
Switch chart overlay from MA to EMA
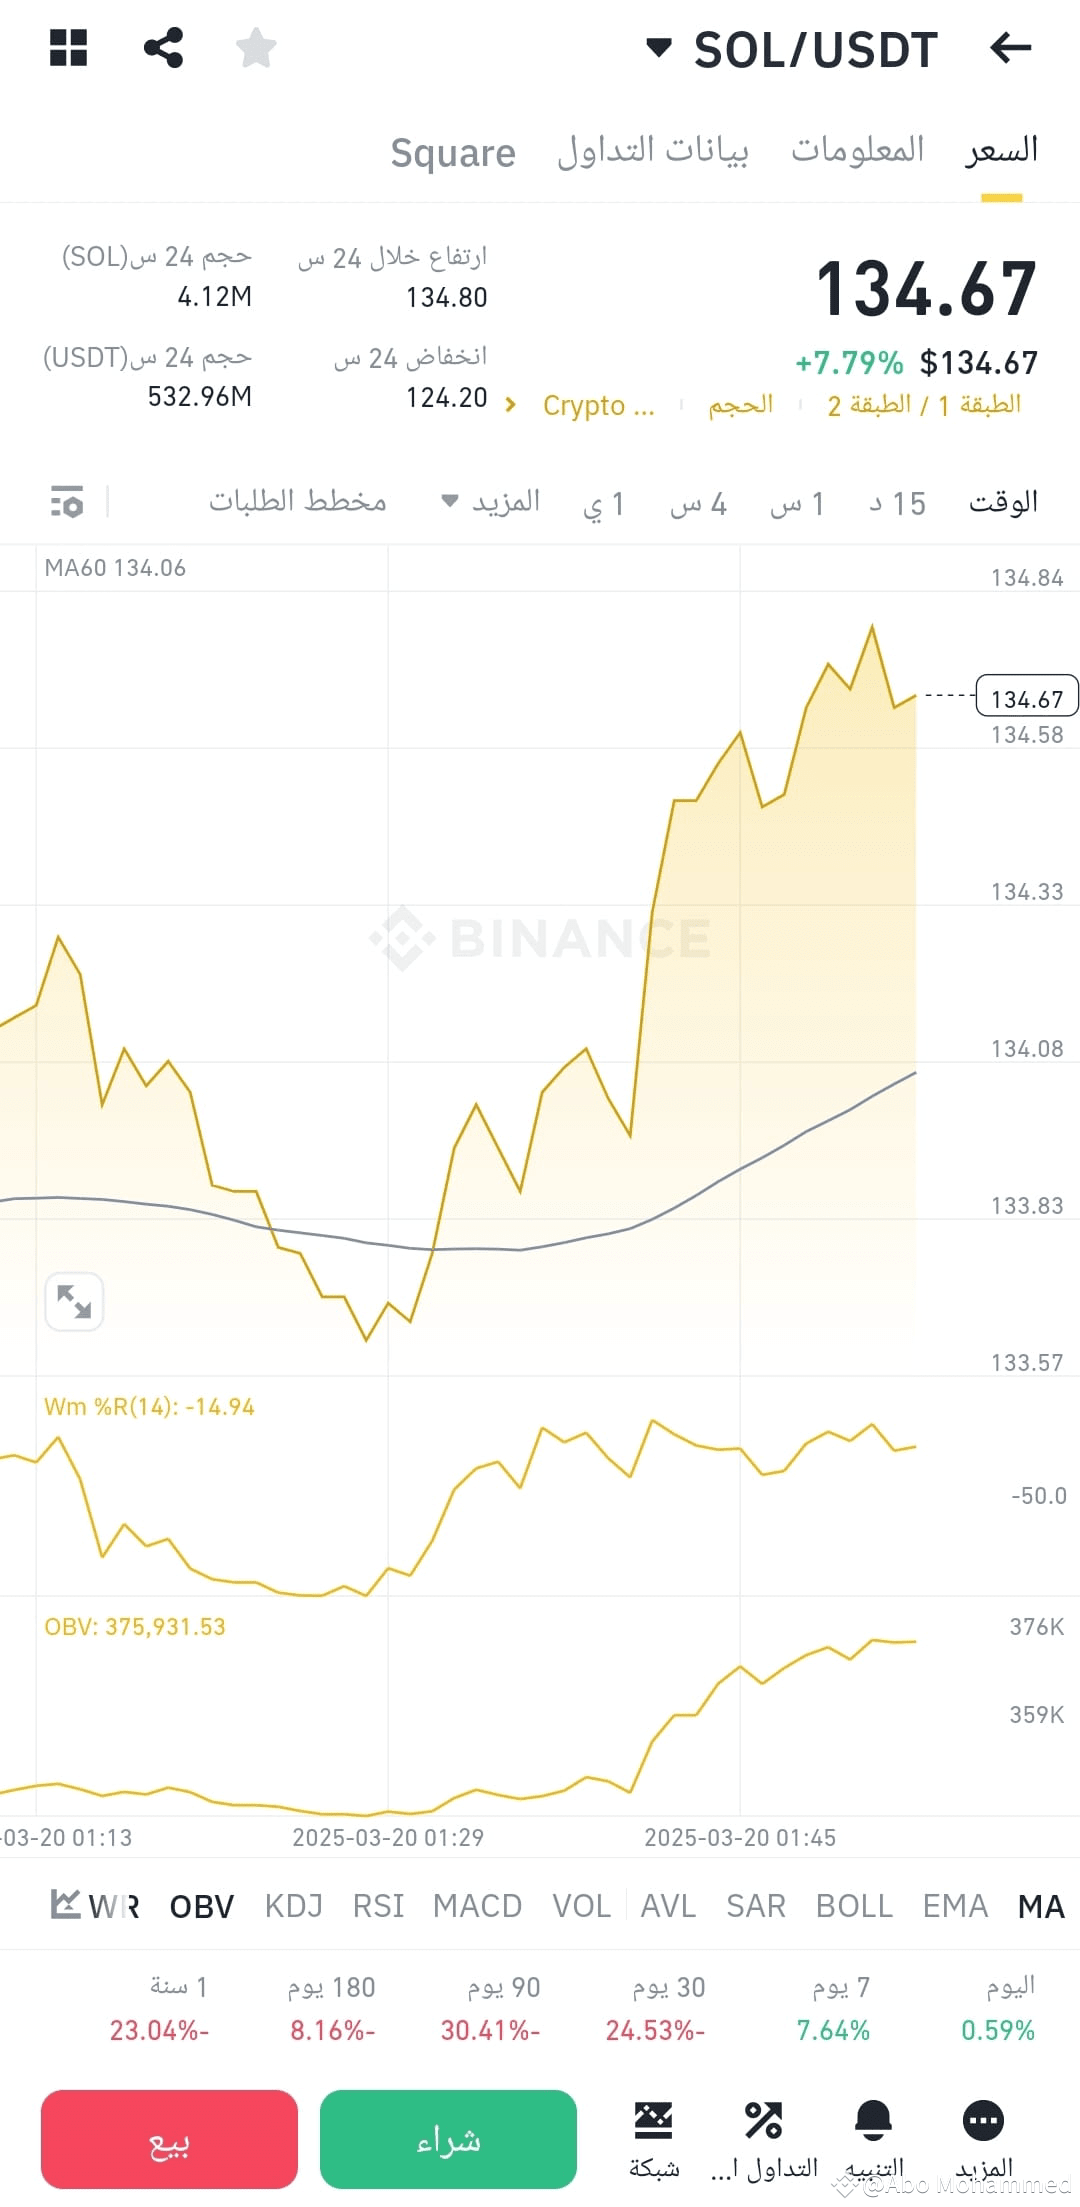point(955,1906)
